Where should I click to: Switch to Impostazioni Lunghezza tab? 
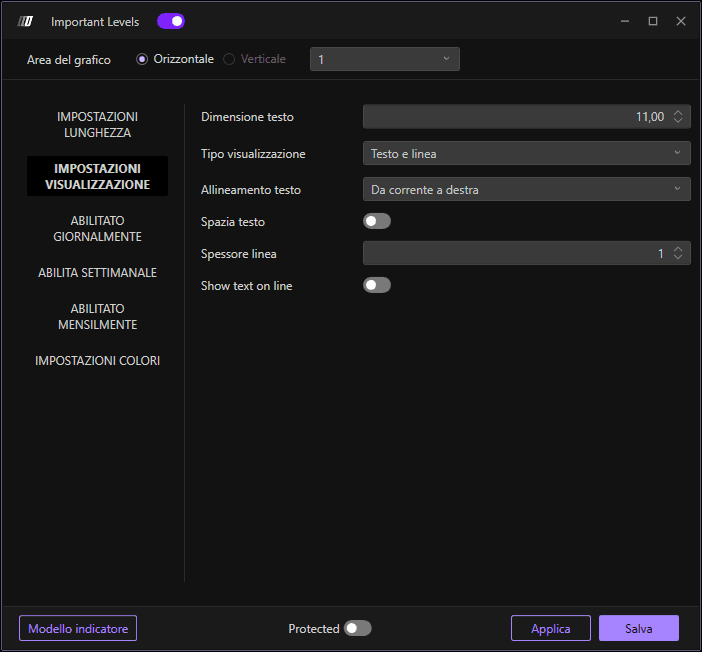click(97, 124)
